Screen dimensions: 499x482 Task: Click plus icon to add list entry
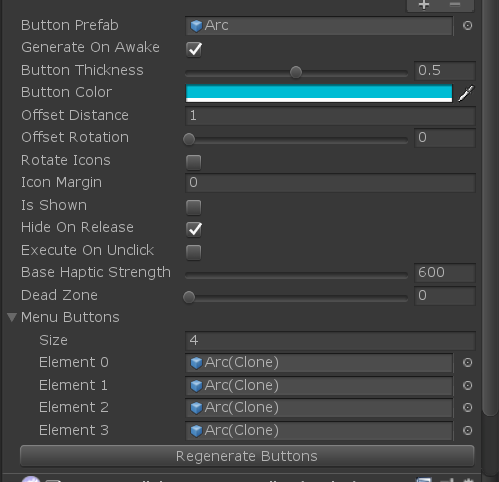point(424,5)
